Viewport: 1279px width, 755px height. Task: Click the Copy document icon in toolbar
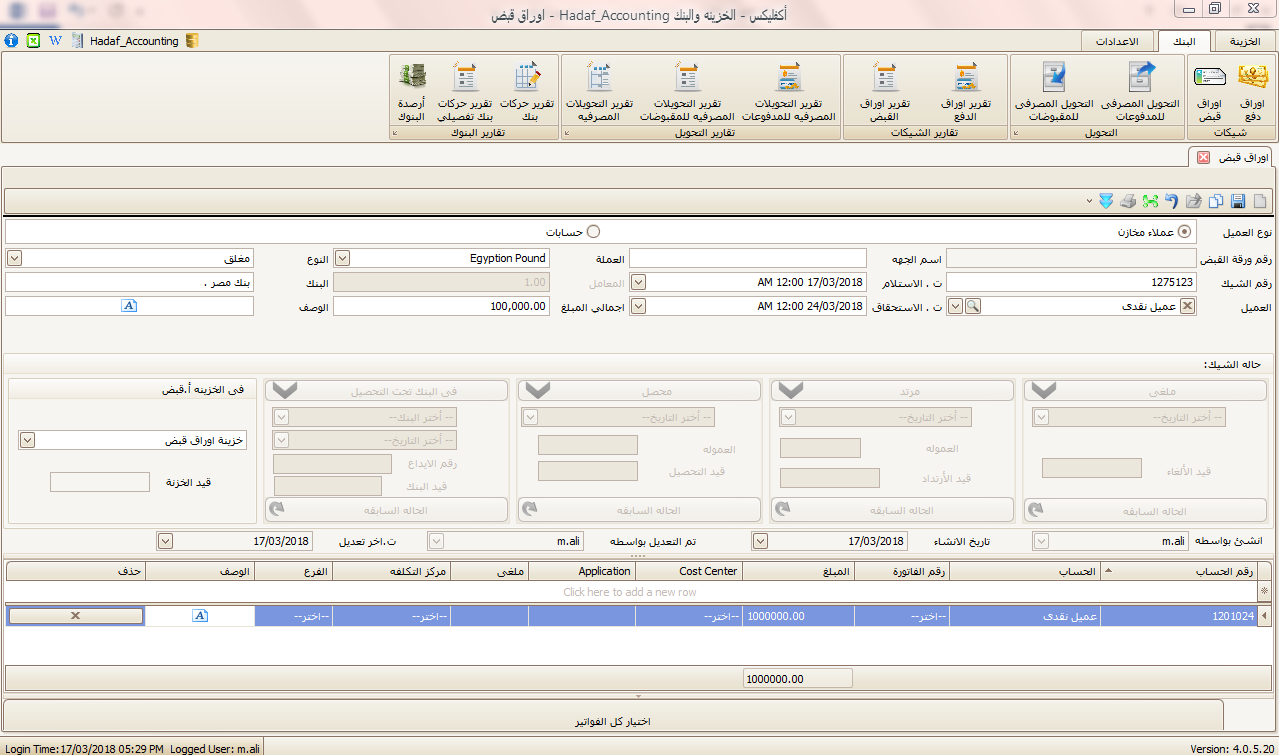(x=1216, y=201)
